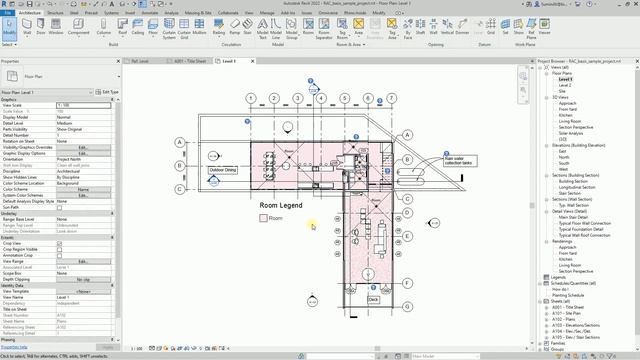This screenshot has width=640, height=360.
Task: Click the Curtain System tool
Action: (x=169, y=29)
